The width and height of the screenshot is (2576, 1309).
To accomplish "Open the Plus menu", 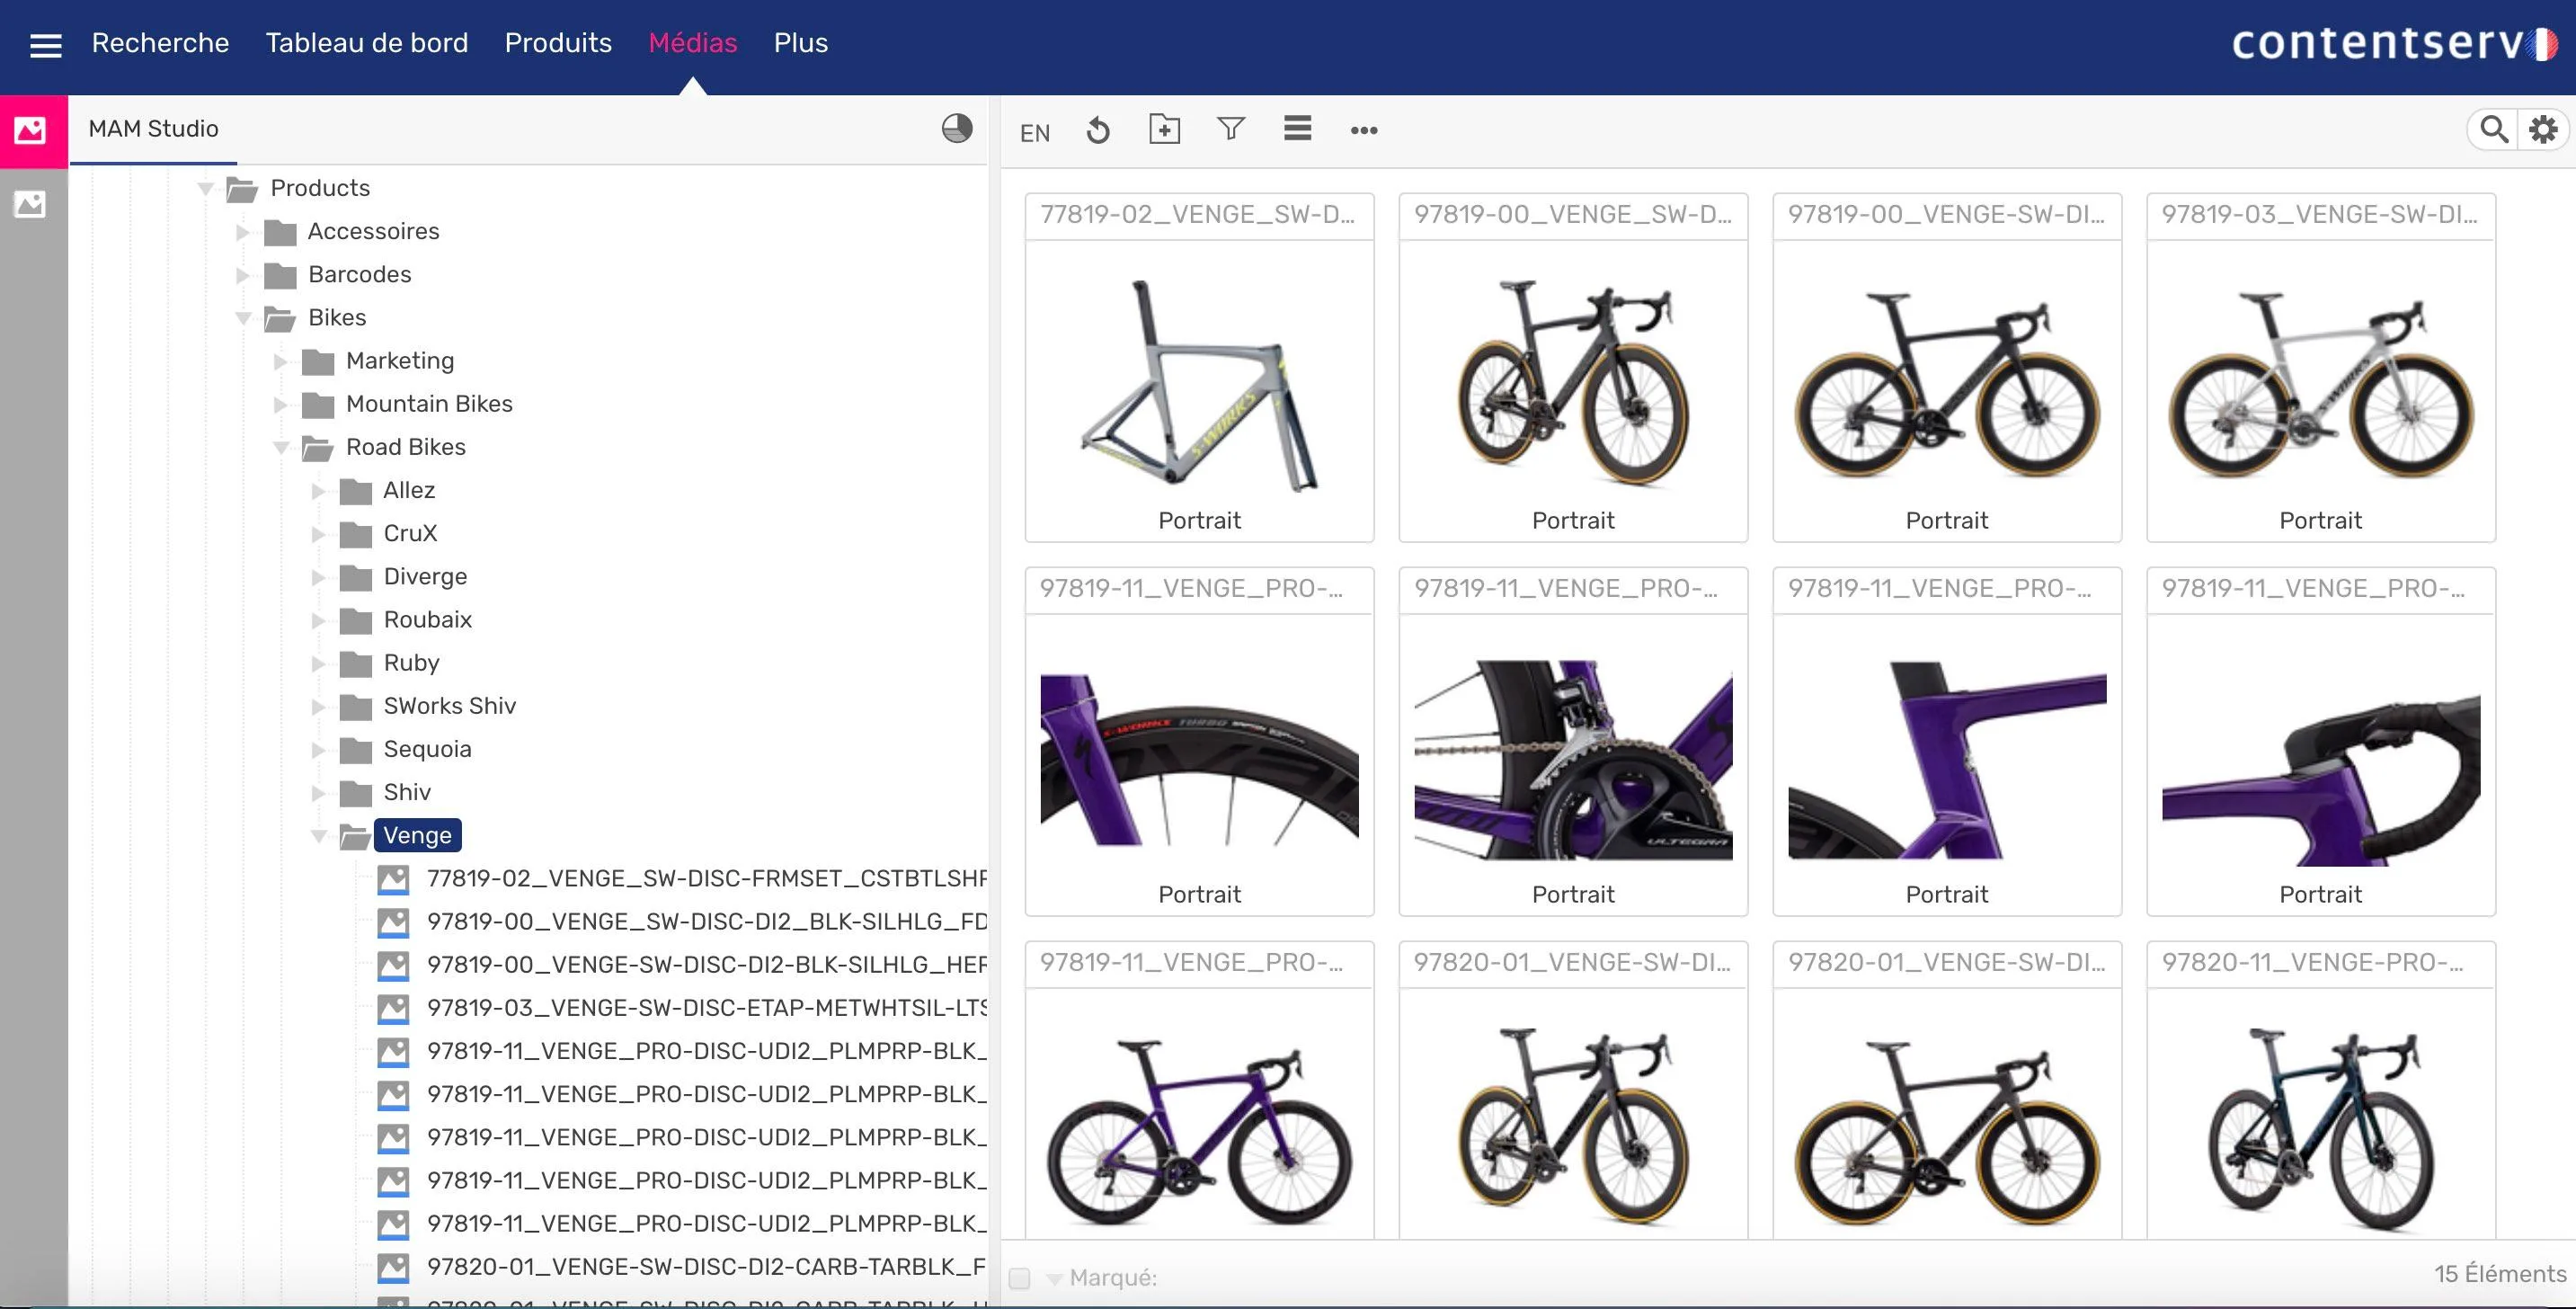I will (x=800, y=43).
